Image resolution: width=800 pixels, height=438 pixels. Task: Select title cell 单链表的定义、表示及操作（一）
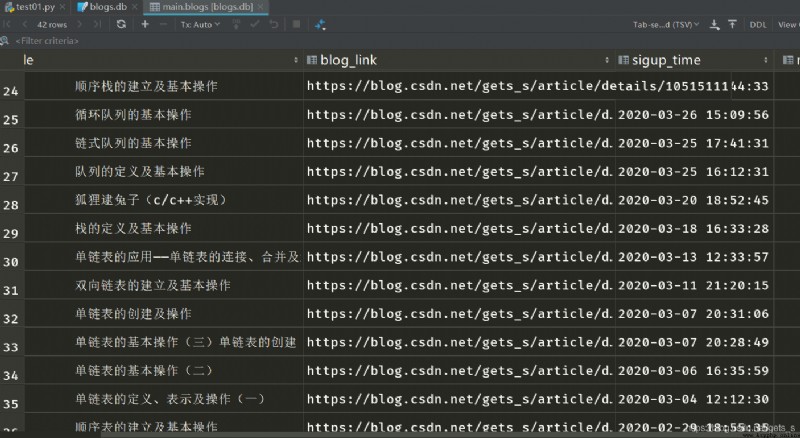pos(163,399)
